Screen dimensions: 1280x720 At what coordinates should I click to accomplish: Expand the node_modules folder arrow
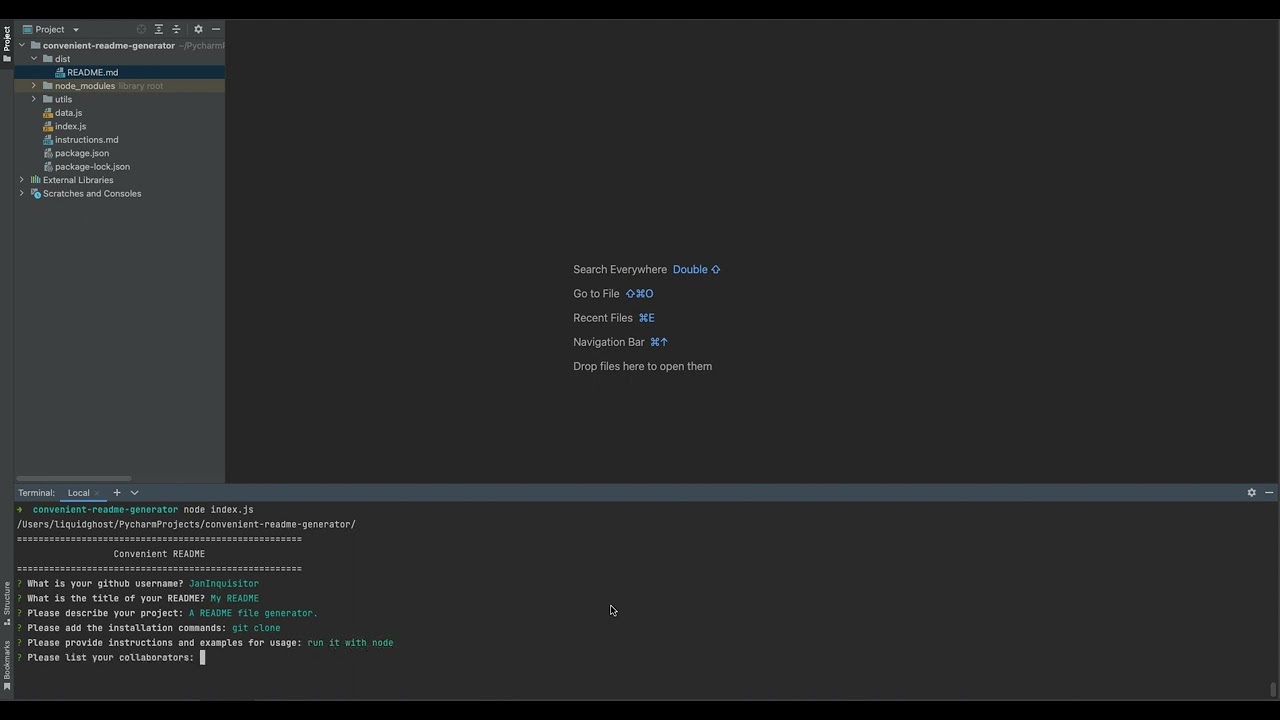34,86
